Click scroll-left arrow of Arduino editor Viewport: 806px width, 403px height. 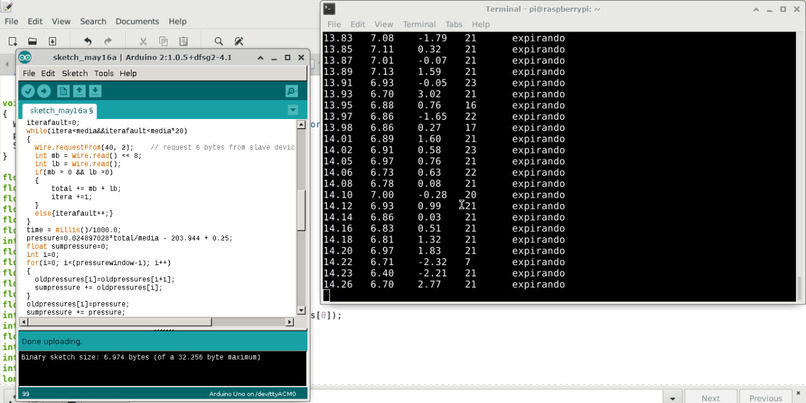[24, 322]
